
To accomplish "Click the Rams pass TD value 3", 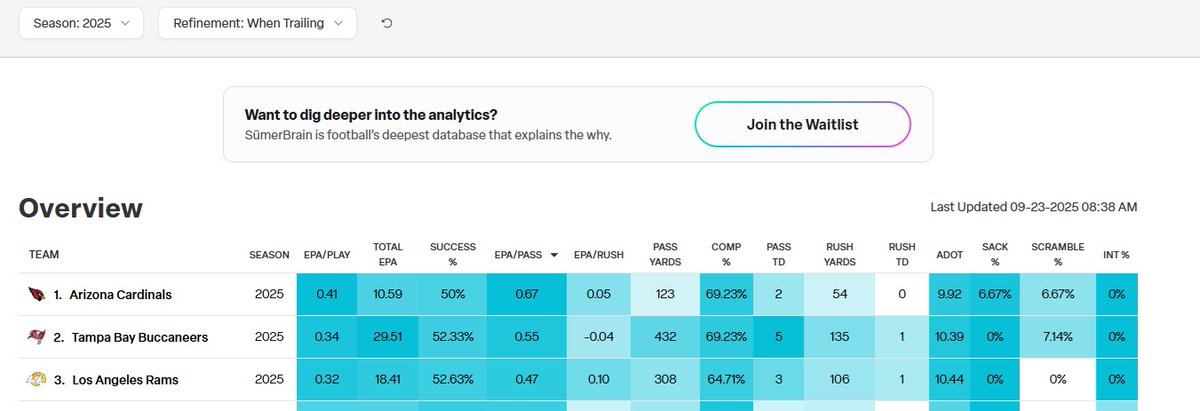I will point(778,380).
